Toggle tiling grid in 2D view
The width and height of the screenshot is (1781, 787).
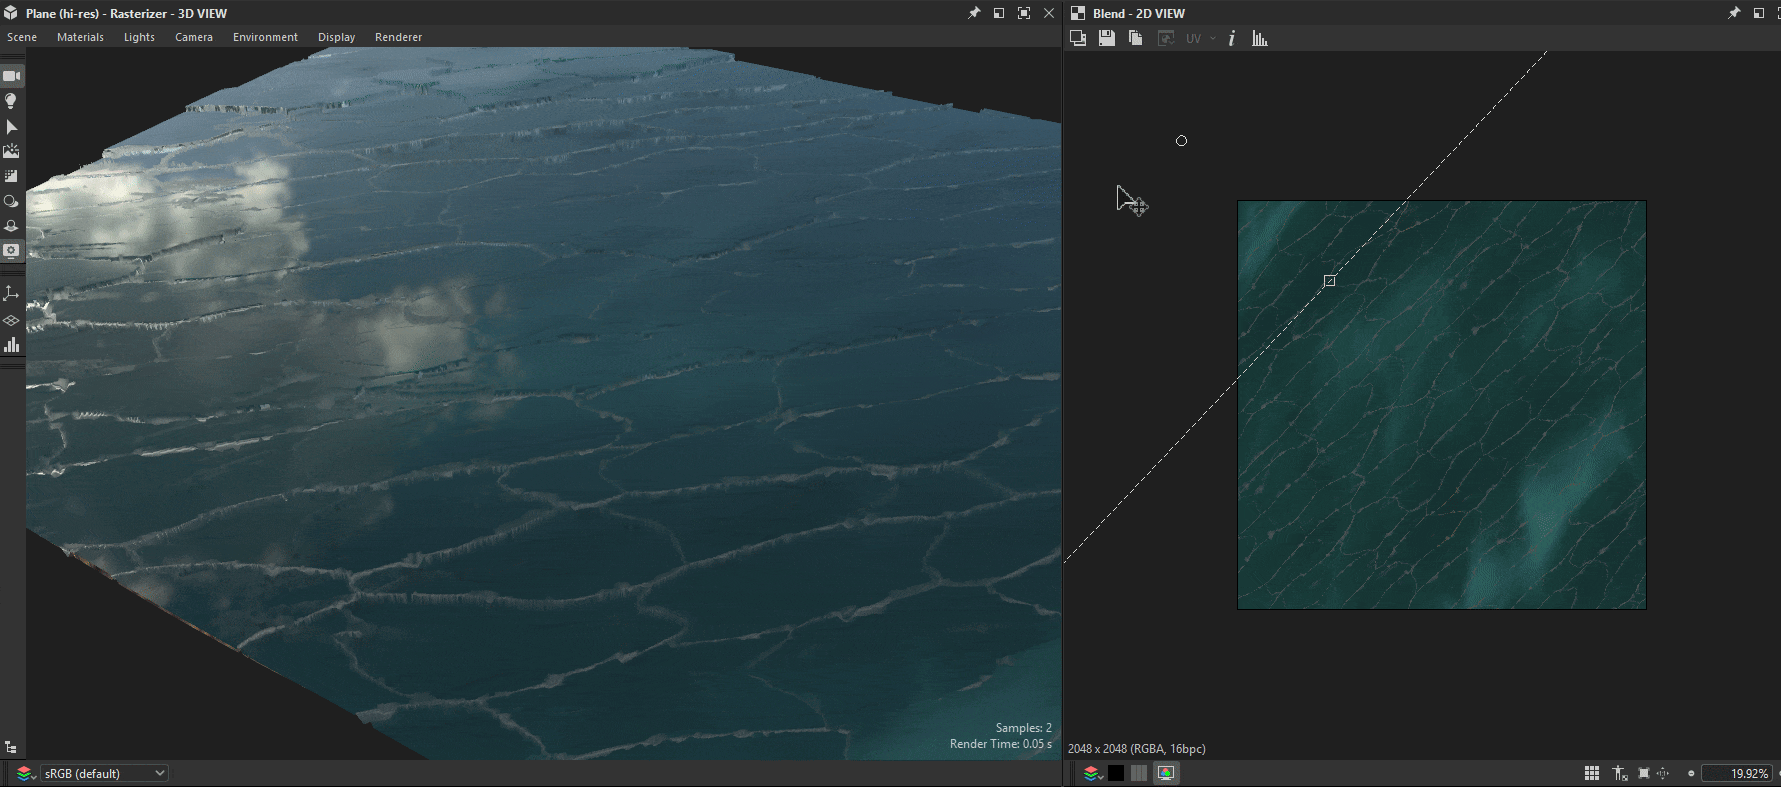tap(1592, 773)
